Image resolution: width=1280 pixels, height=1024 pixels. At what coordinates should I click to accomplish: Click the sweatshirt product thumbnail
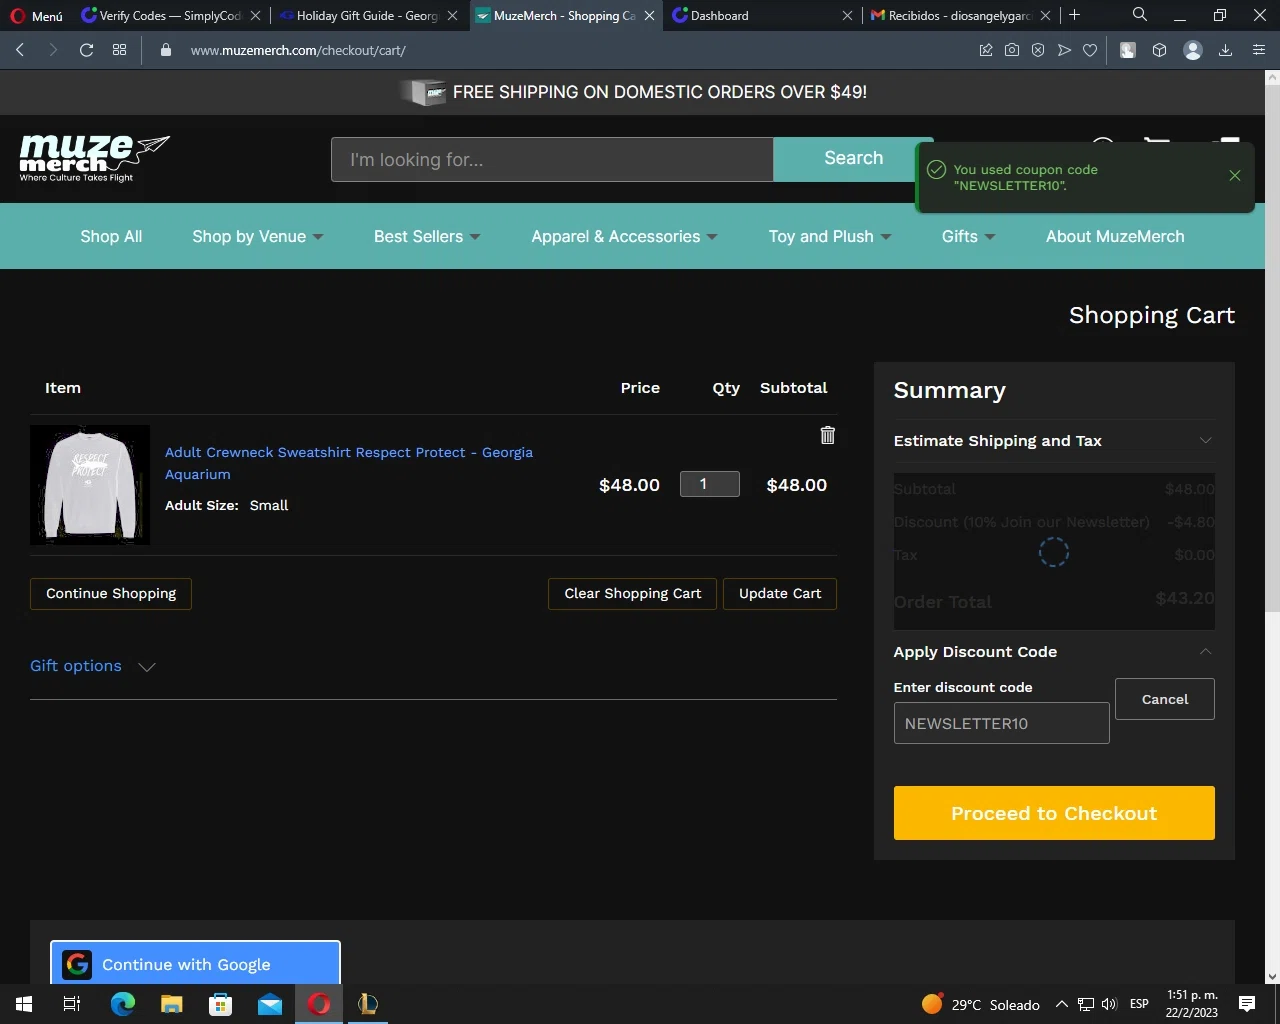click(90, 485)
